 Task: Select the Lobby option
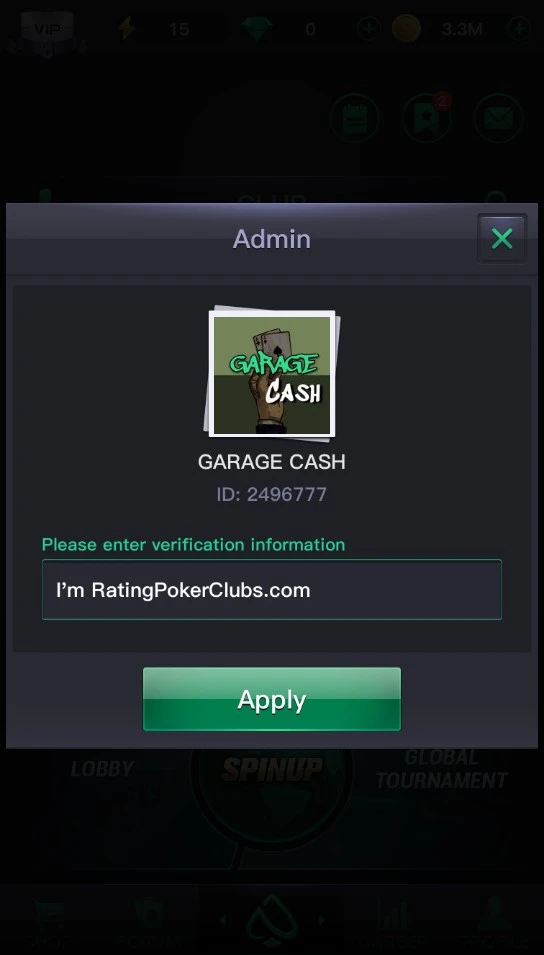pyautogui.click(x=102, y=769)
